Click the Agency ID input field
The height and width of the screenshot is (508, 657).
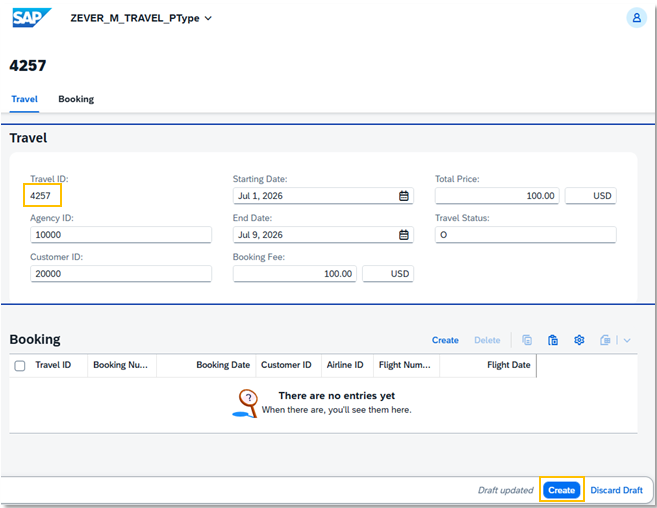click(x=121, y=235)
